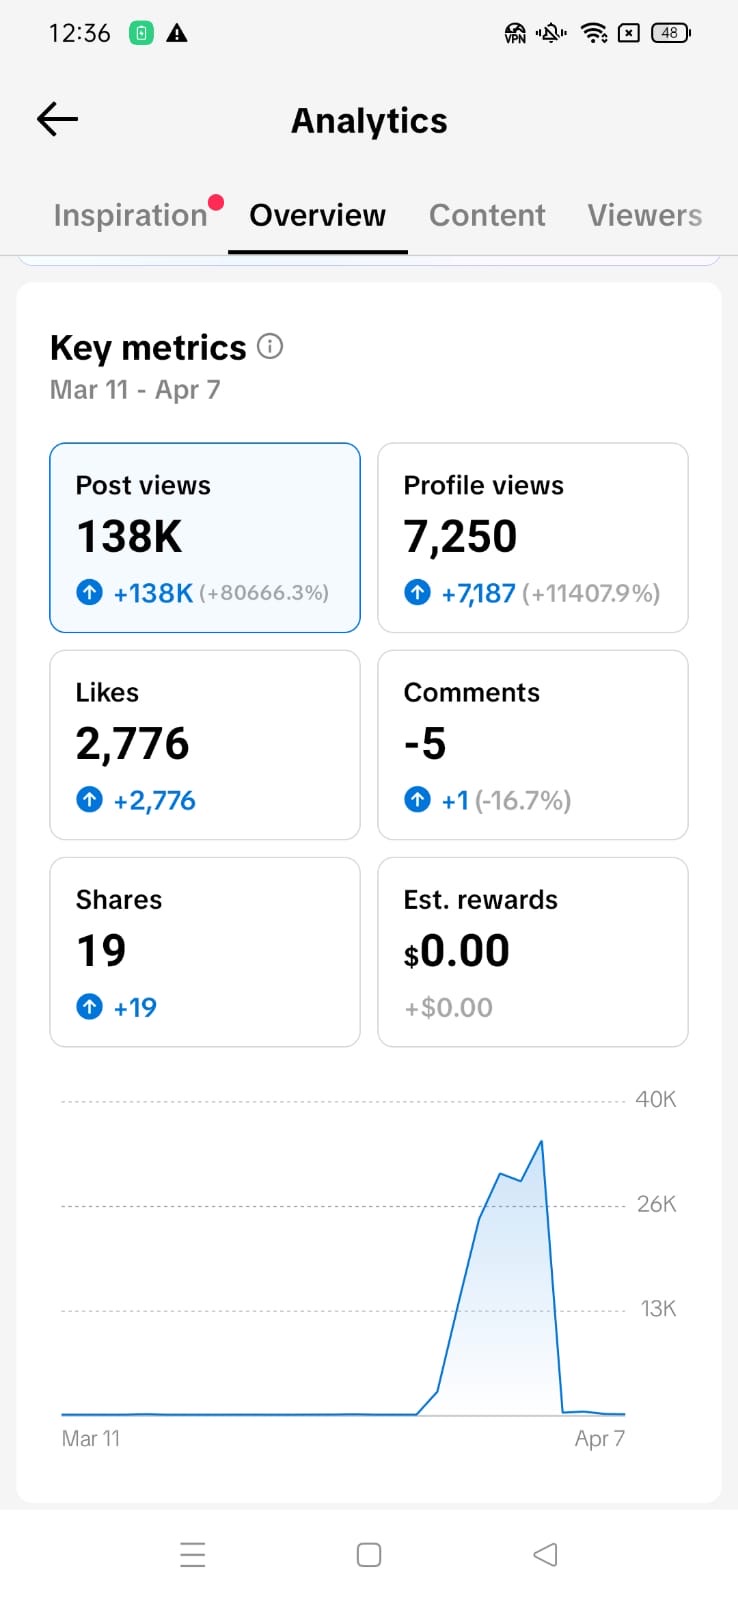Show the Likes metric chart
Screen dimensions: 738x1600
(205, 744)
